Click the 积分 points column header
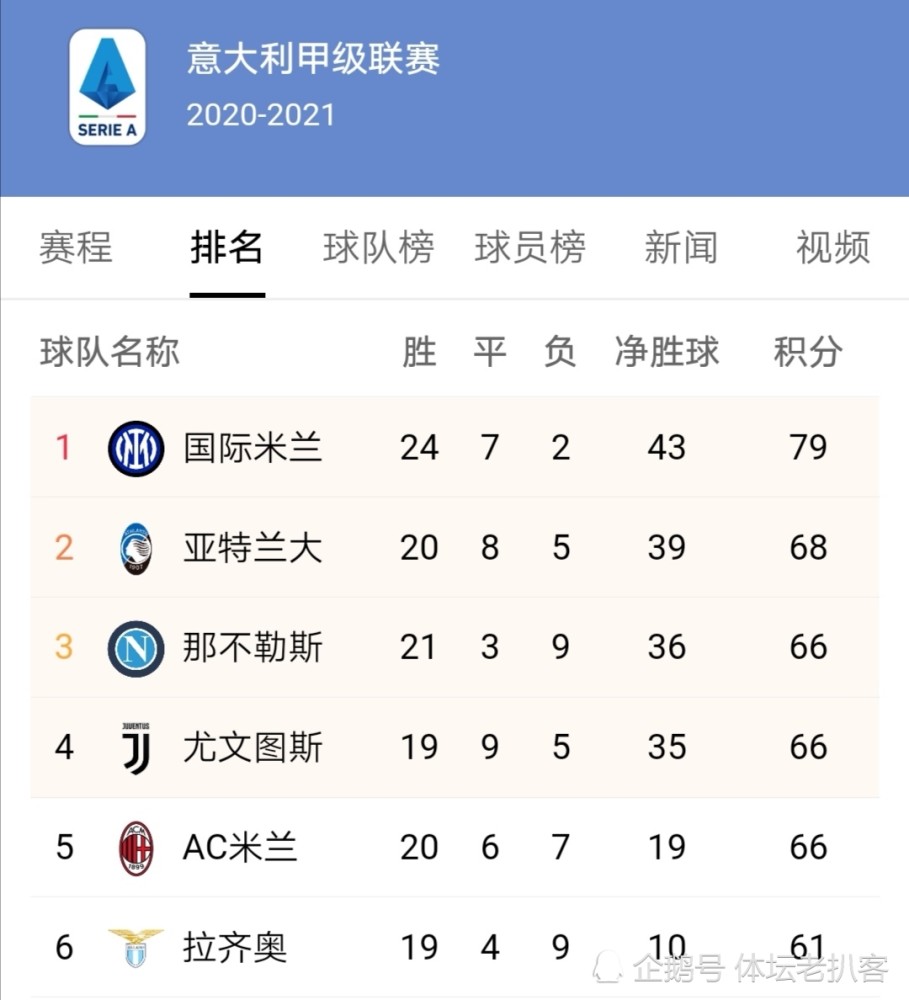909x1000 pixels. 808,352
